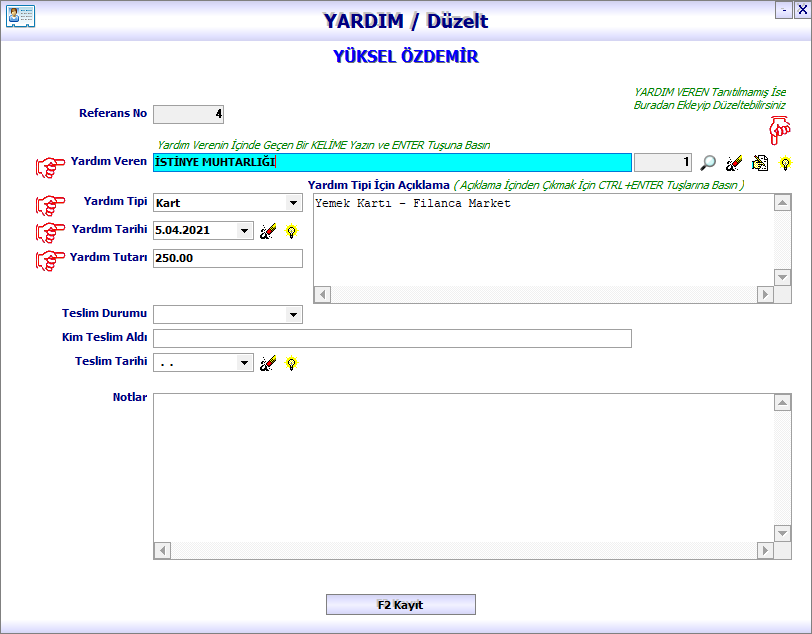Open the Yardım Tipi dropdown showing Kart
The image size is (812, 634).
coord(293,203)
